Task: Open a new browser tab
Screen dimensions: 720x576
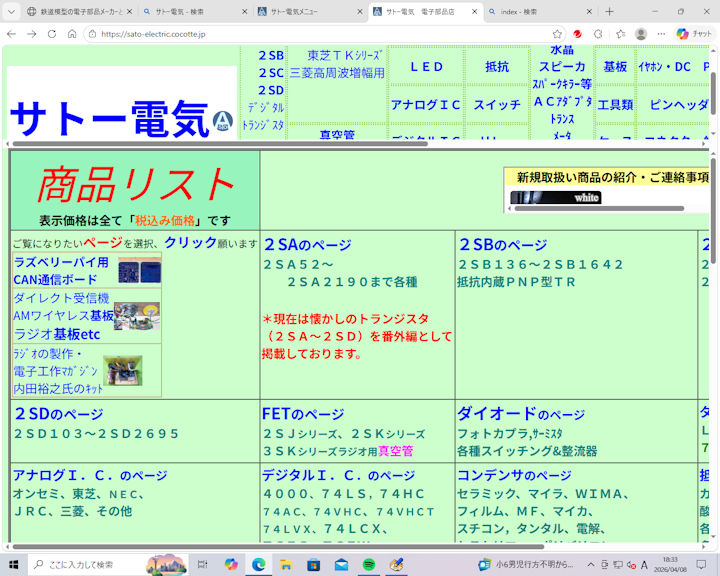Action: pyautogui.click(x=609, y=11)
